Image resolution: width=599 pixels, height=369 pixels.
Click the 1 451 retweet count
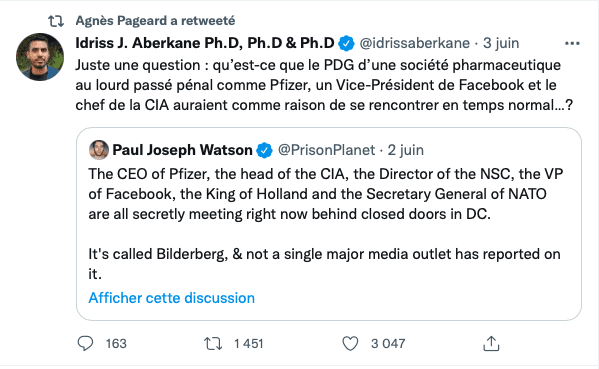click(x=249, y=343)
